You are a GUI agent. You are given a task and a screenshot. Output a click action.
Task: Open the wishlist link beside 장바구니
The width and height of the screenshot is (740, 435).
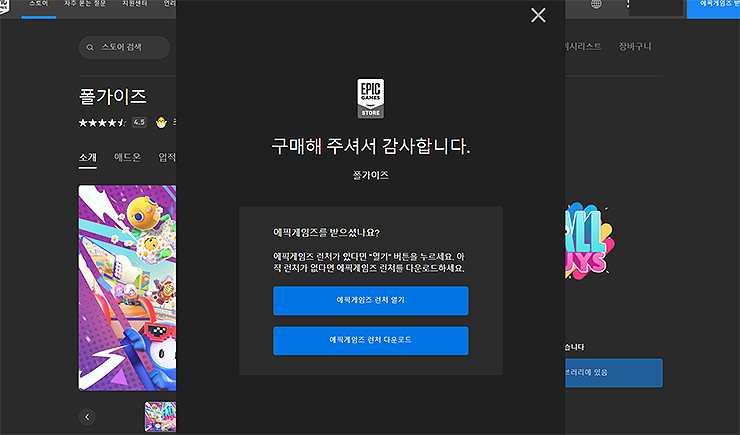(583, 47)
